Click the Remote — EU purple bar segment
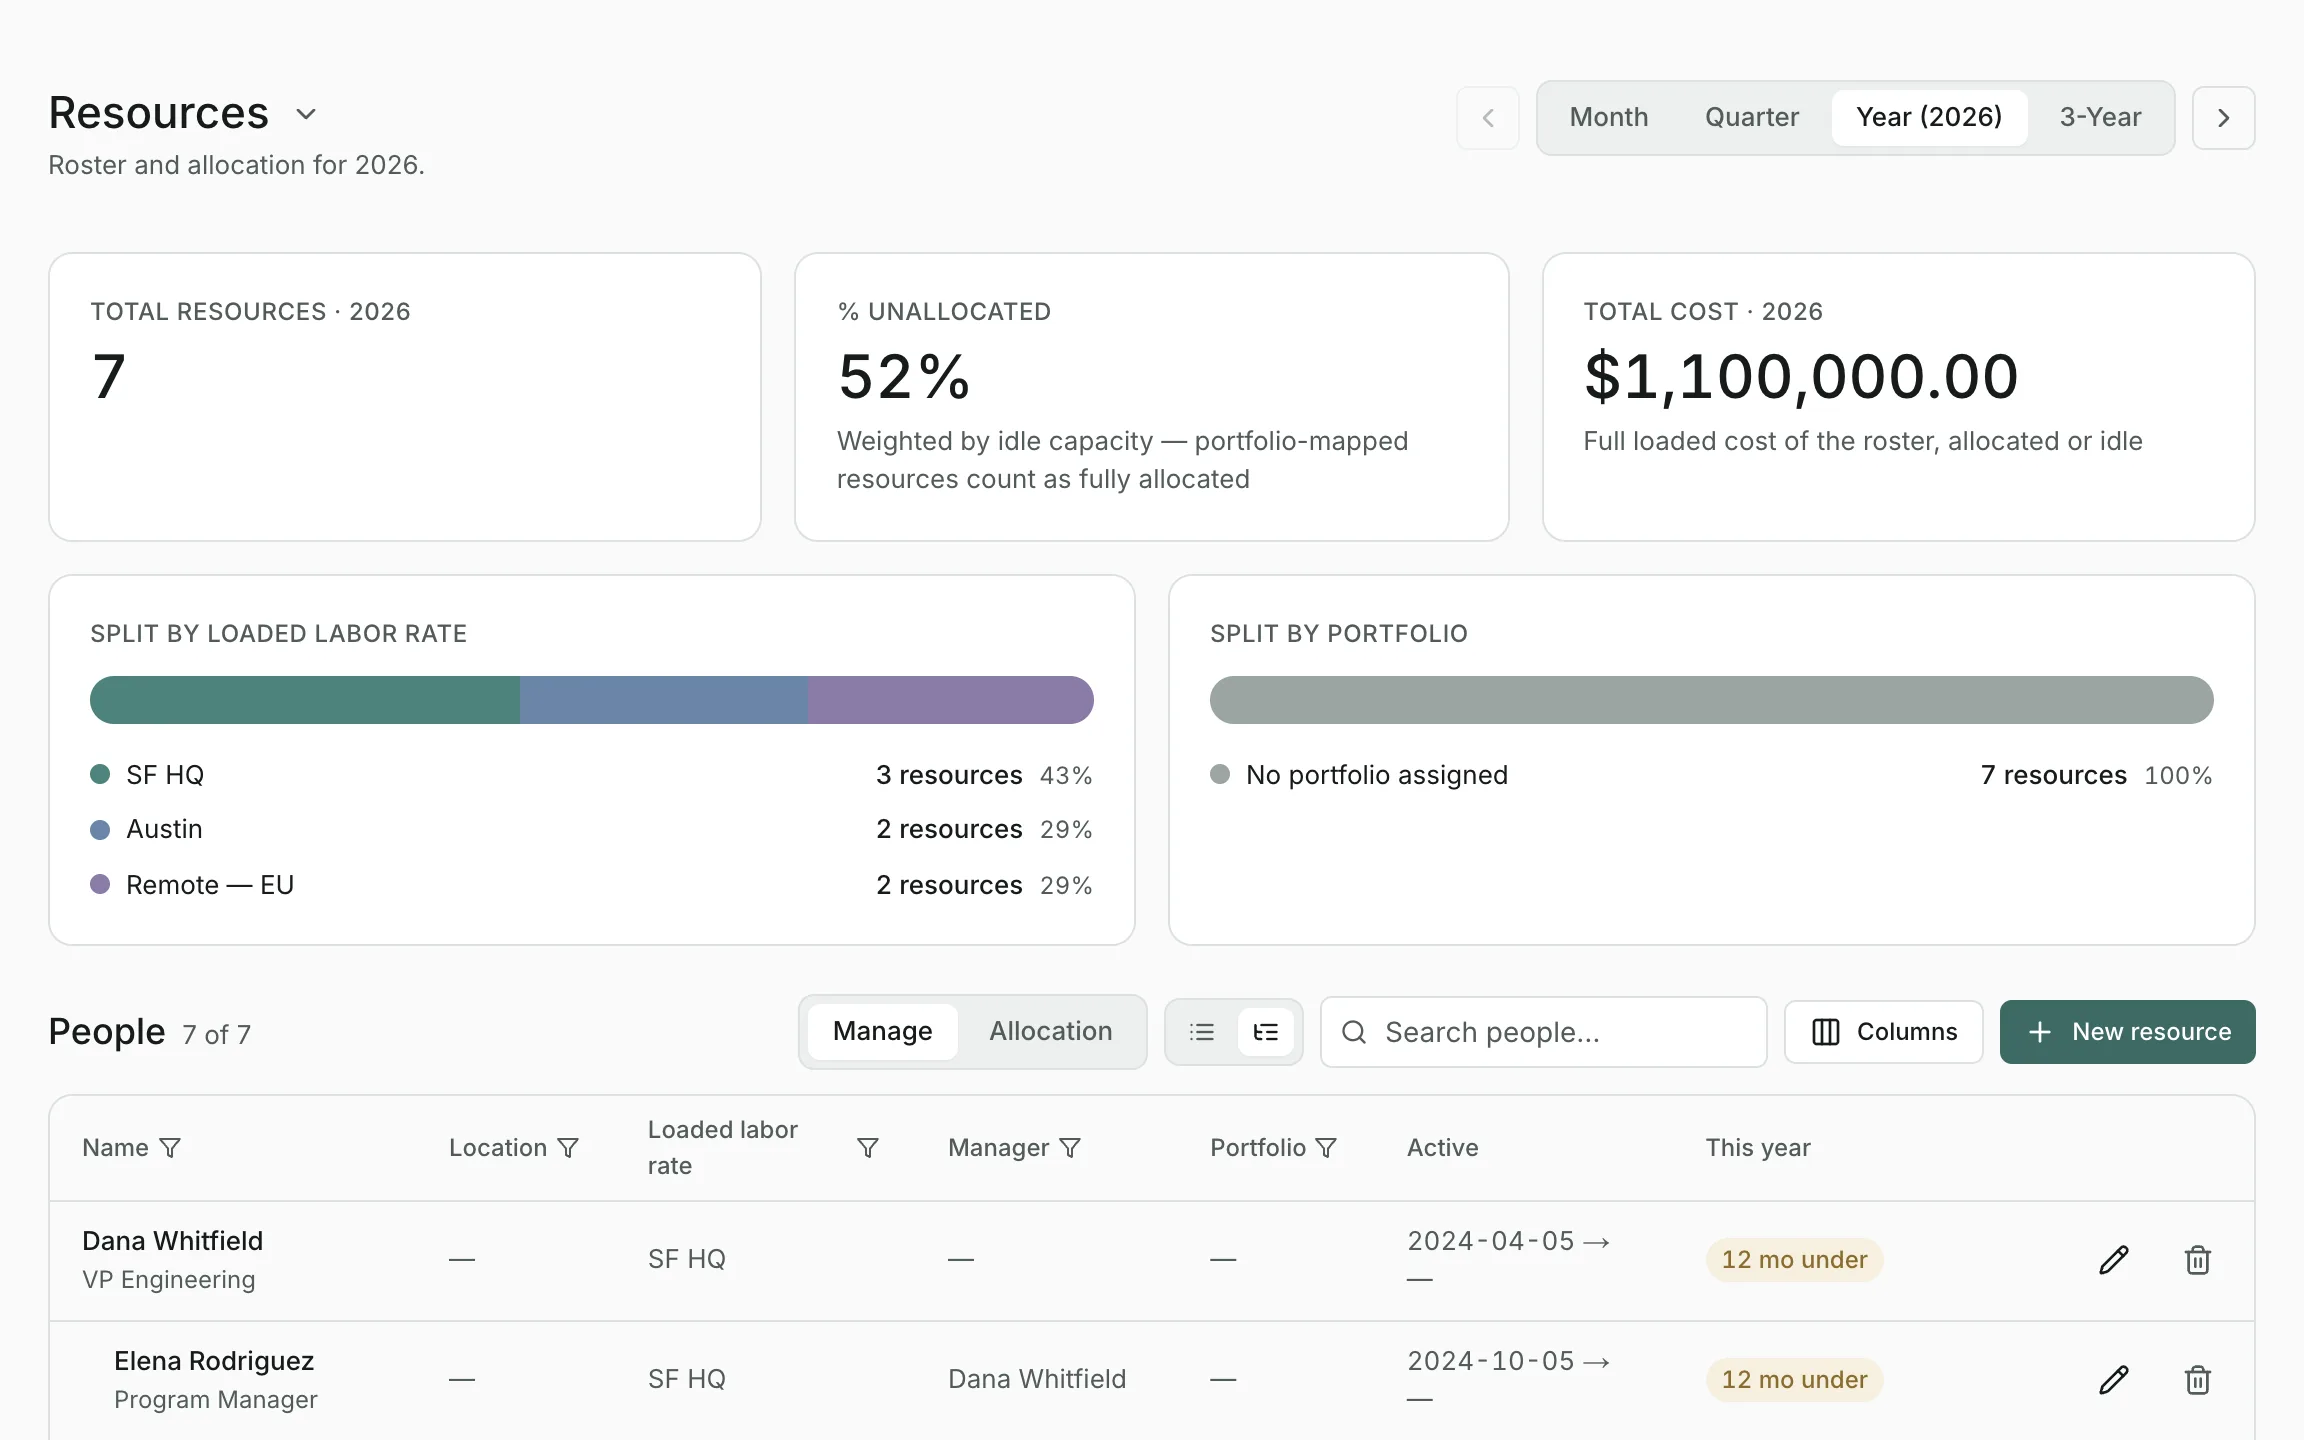This screenshot has height=1440, width=2304. [951, 700]
